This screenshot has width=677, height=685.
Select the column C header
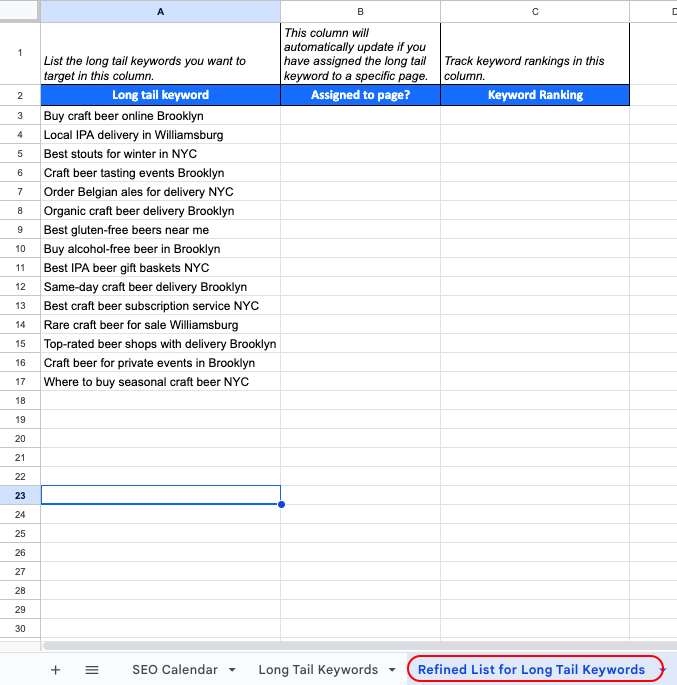coord(535,11)
